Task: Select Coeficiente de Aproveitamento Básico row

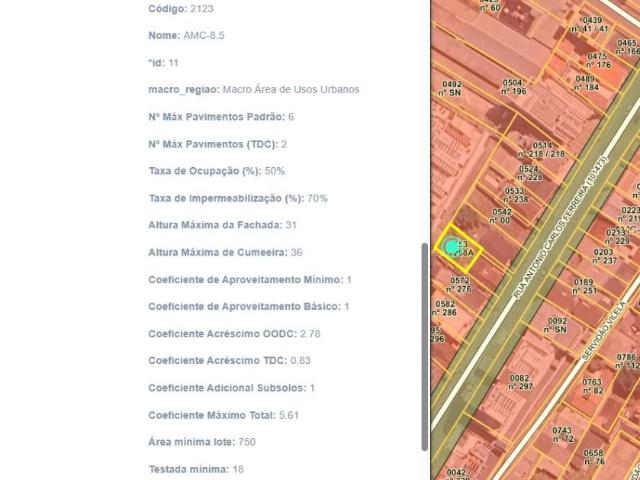Action: (x=249, y=307)
